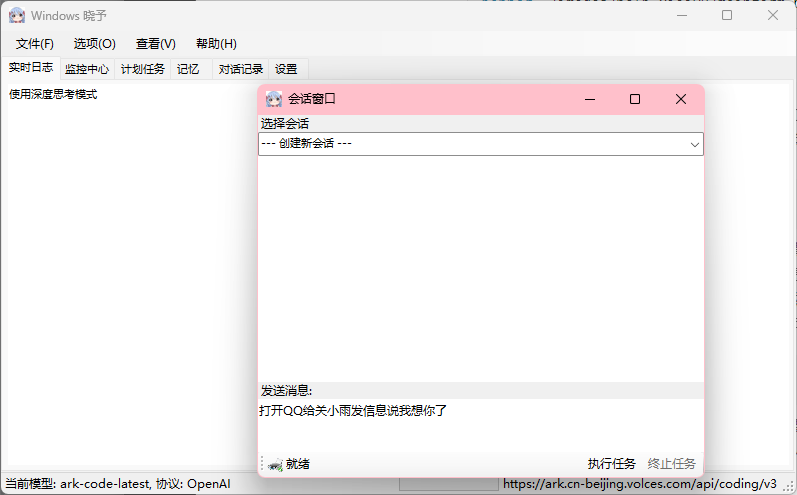The width and height of the screenshot is (797, 495).
Task: Maximize the 会话窗口 dialog
Action: 635,99
